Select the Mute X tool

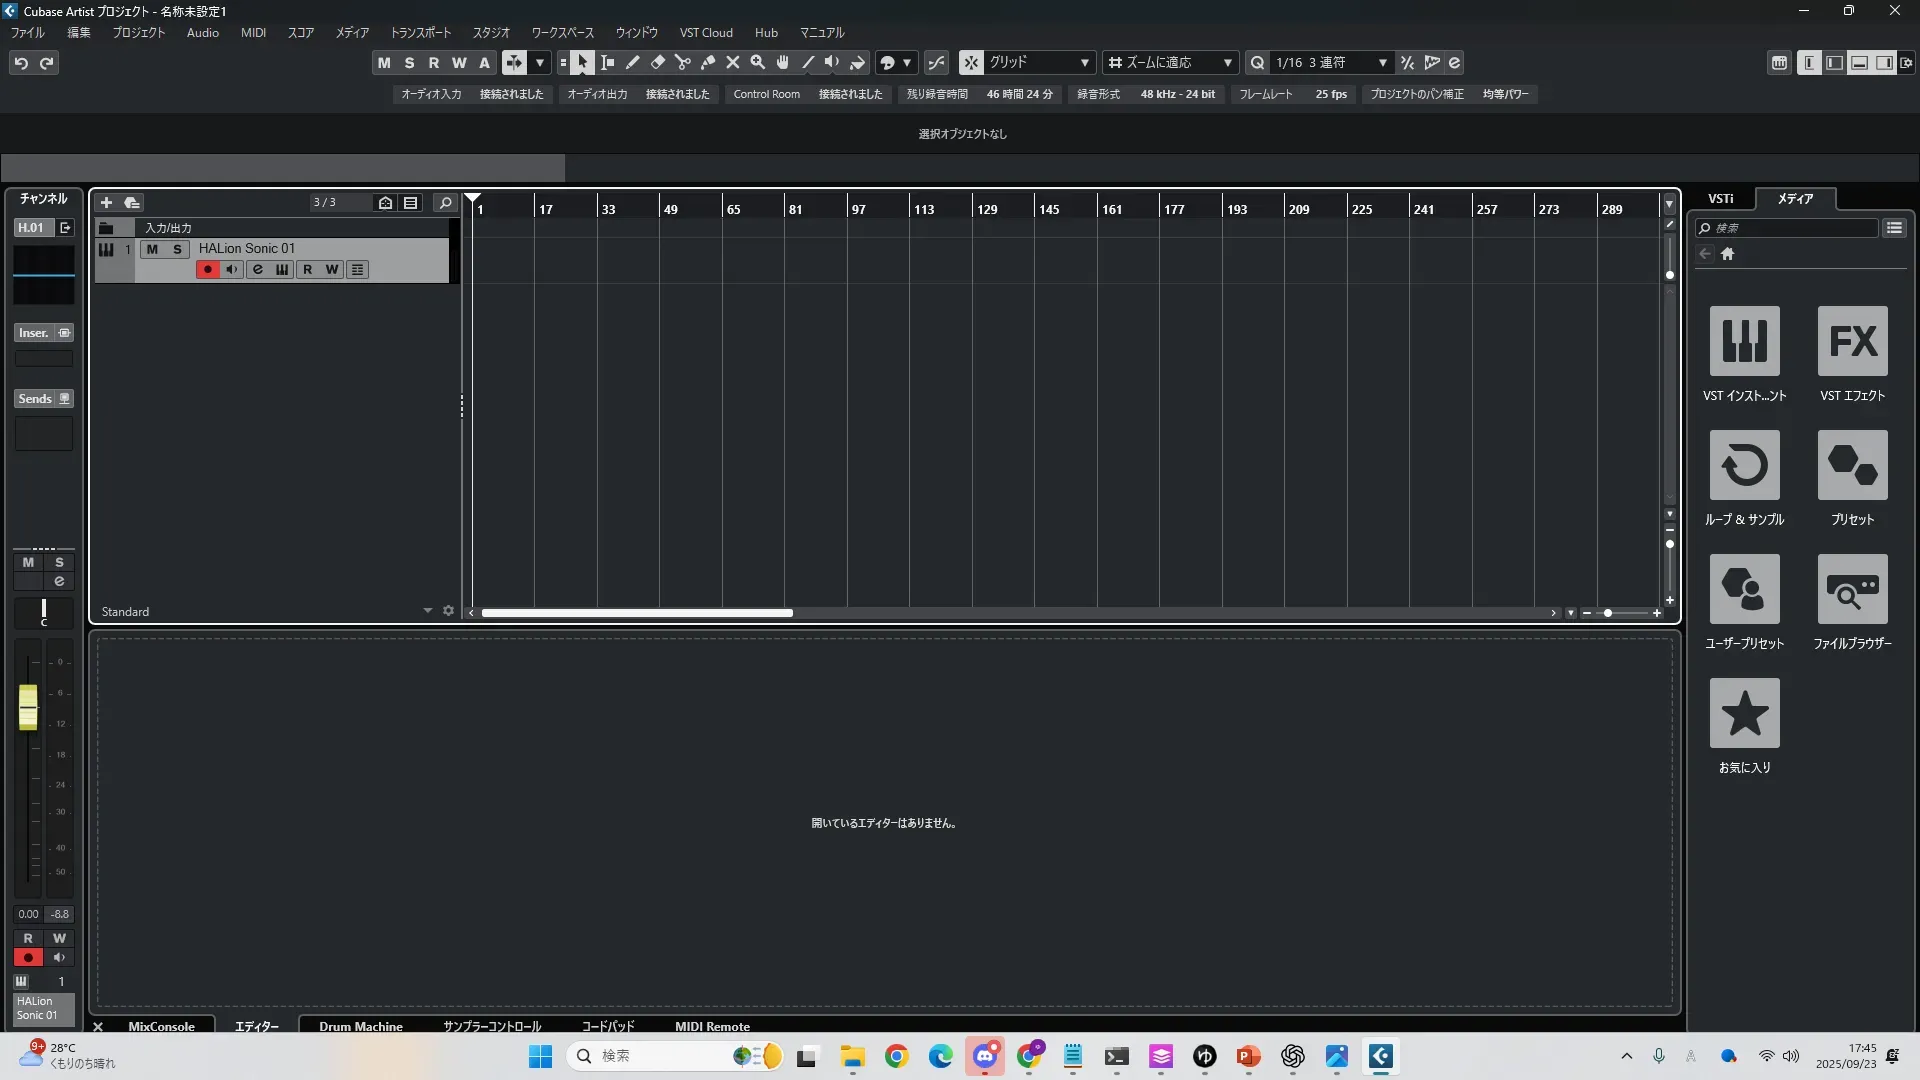click(x=732, y=62)
